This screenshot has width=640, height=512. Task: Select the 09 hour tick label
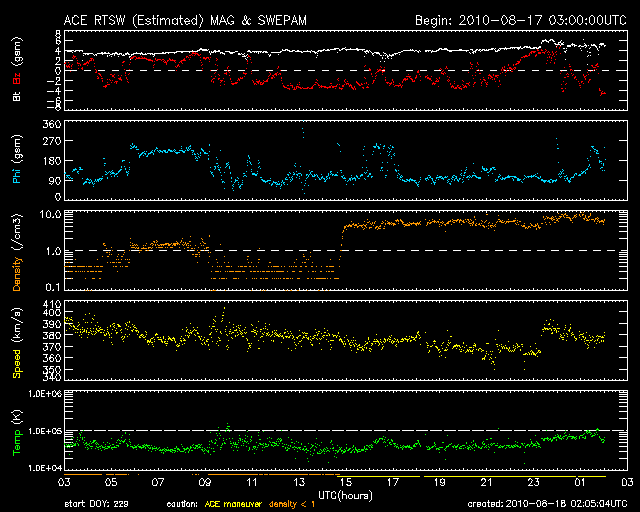click(x=205, y=482)
